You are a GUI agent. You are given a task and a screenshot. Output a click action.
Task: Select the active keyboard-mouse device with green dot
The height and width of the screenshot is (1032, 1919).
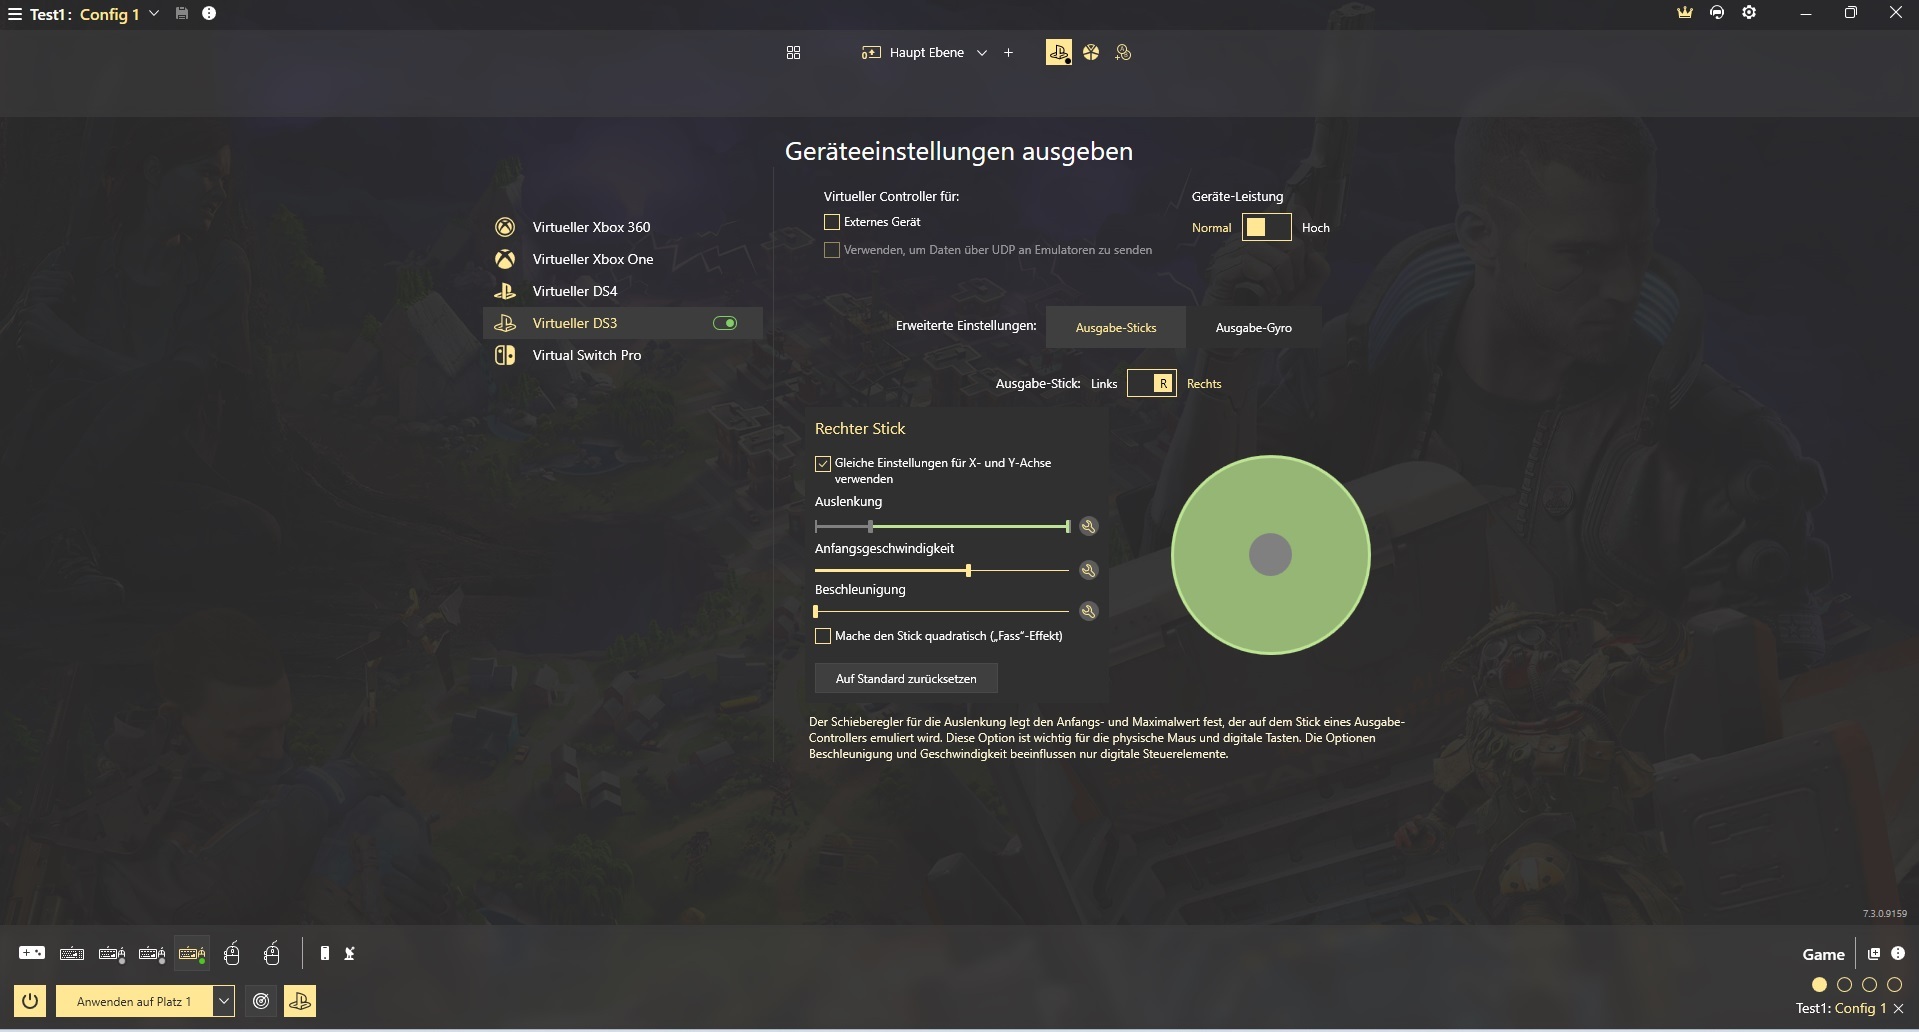[x=192, y=954]
